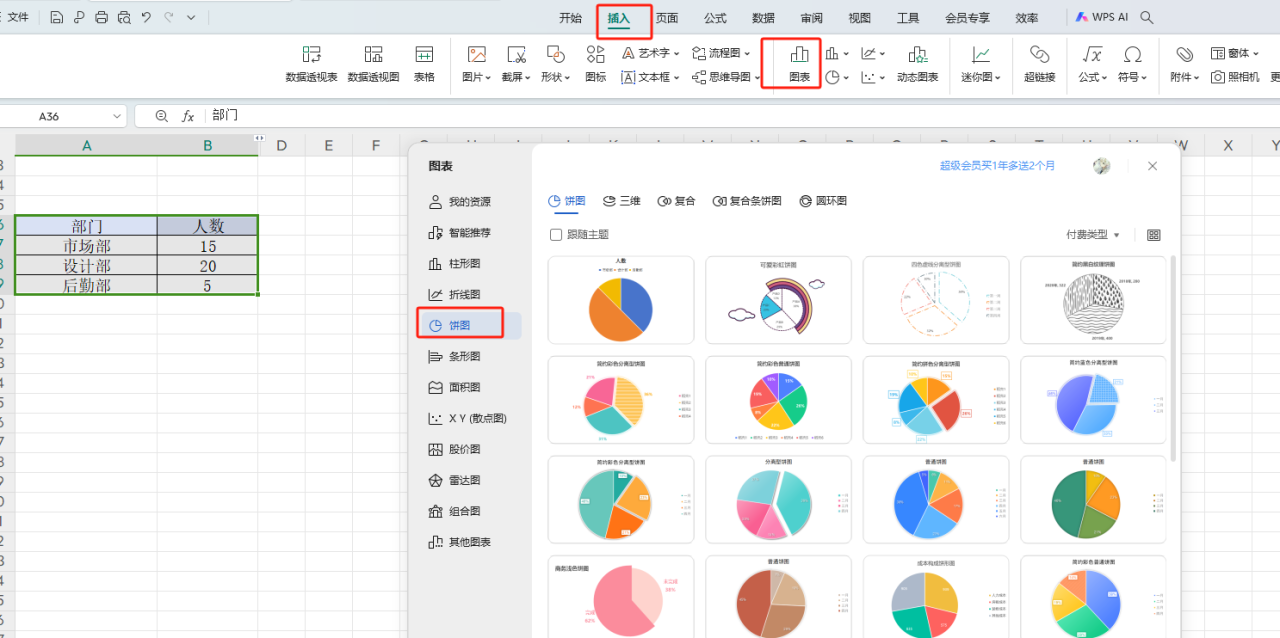
Task: Switch to the 页面 ribbon tab
Action: pyautogui.click(x=667, y=18)
